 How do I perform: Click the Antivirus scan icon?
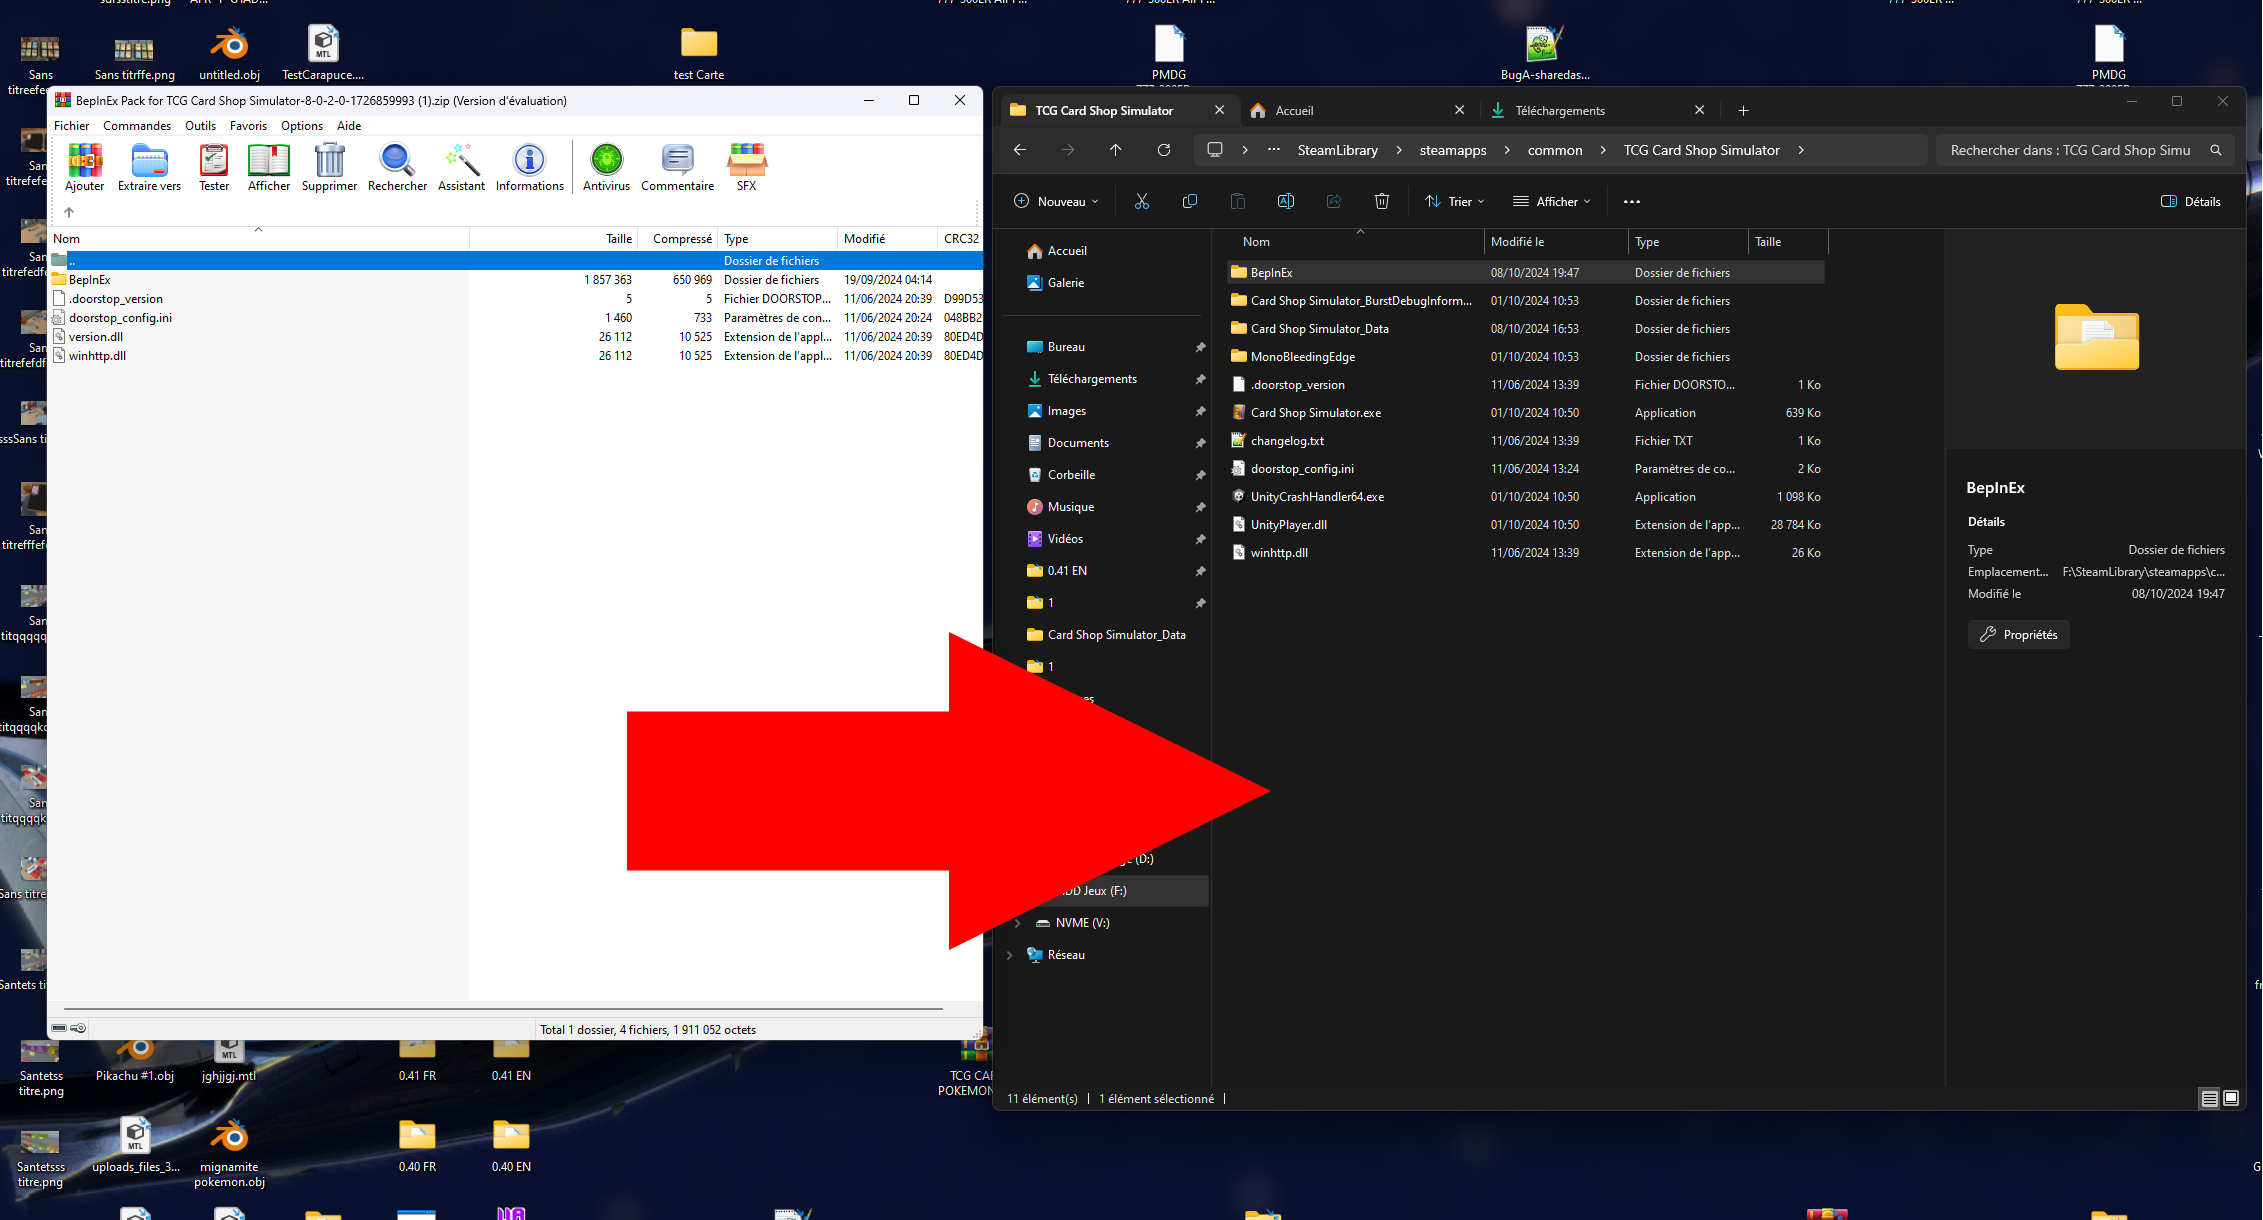click(x=606, y=166)
